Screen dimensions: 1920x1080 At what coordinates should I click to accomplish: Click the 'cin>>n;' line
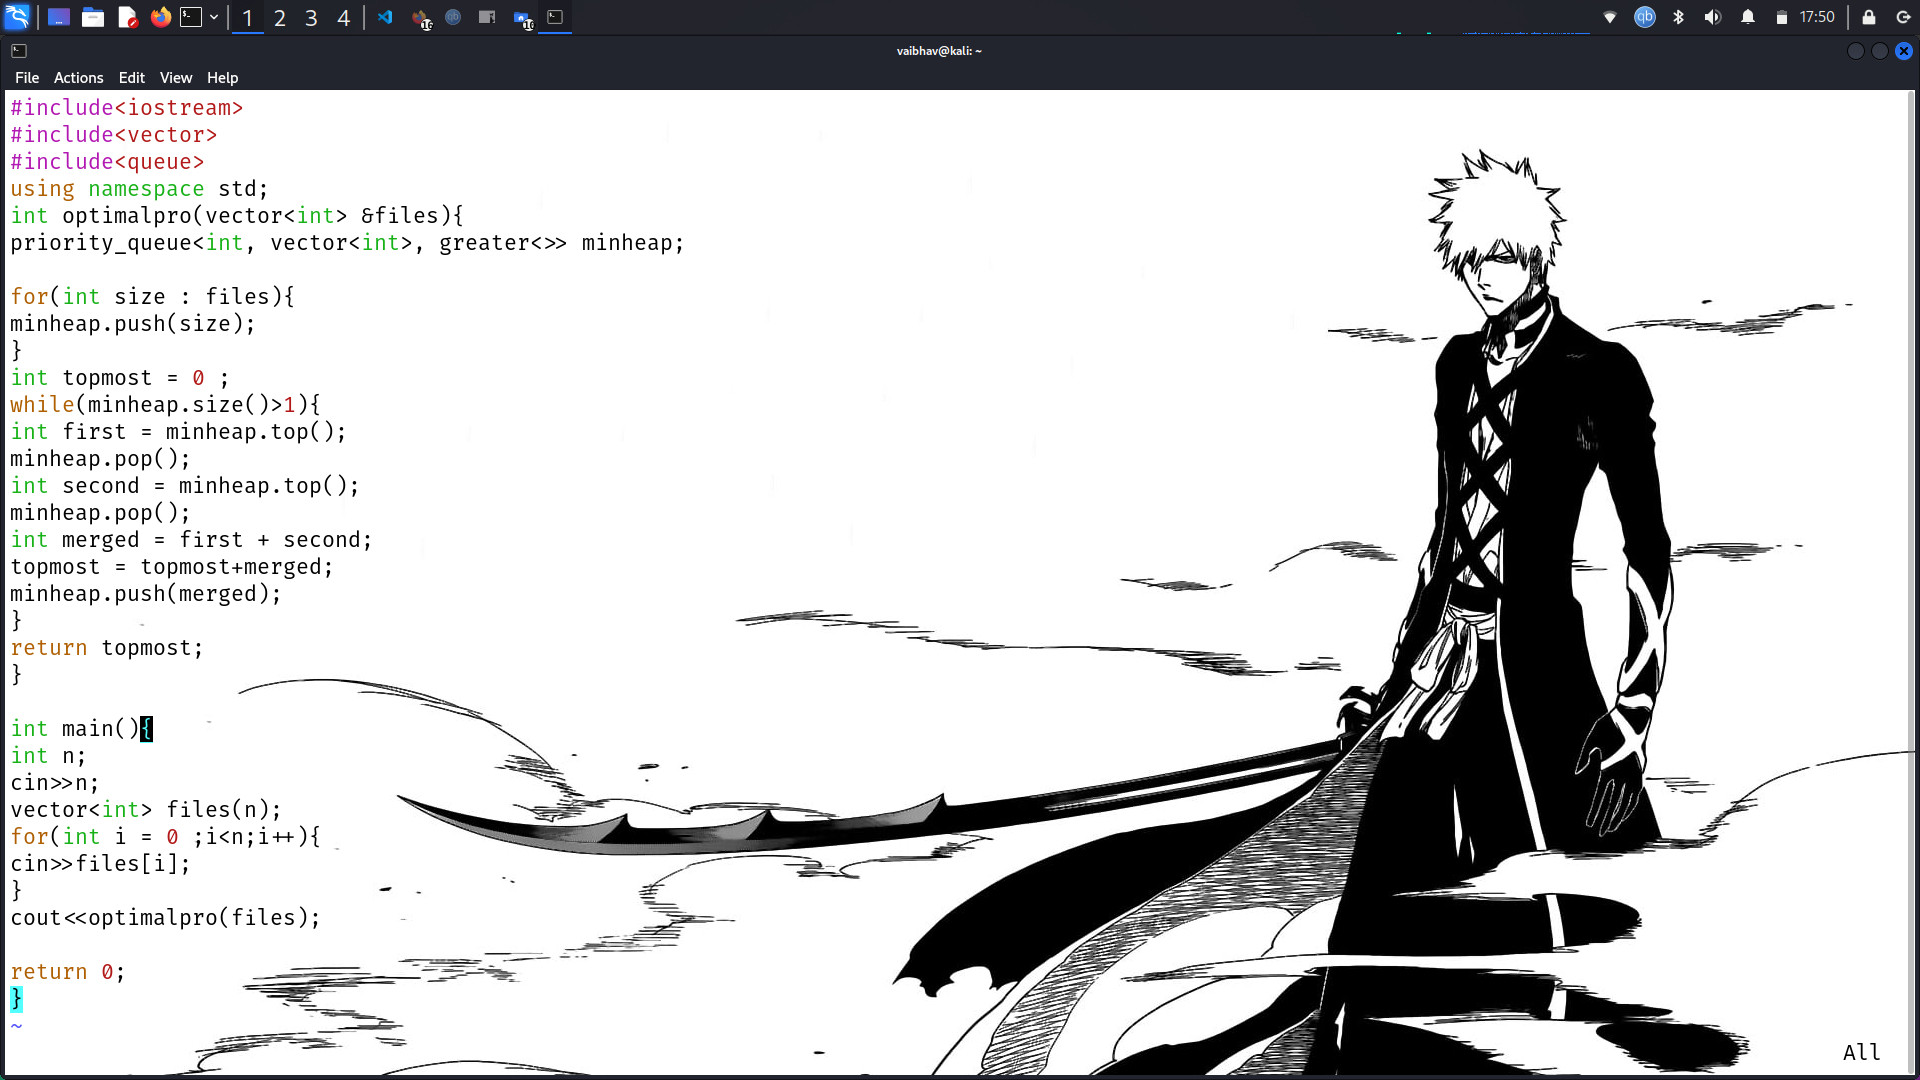pos(55,783)
